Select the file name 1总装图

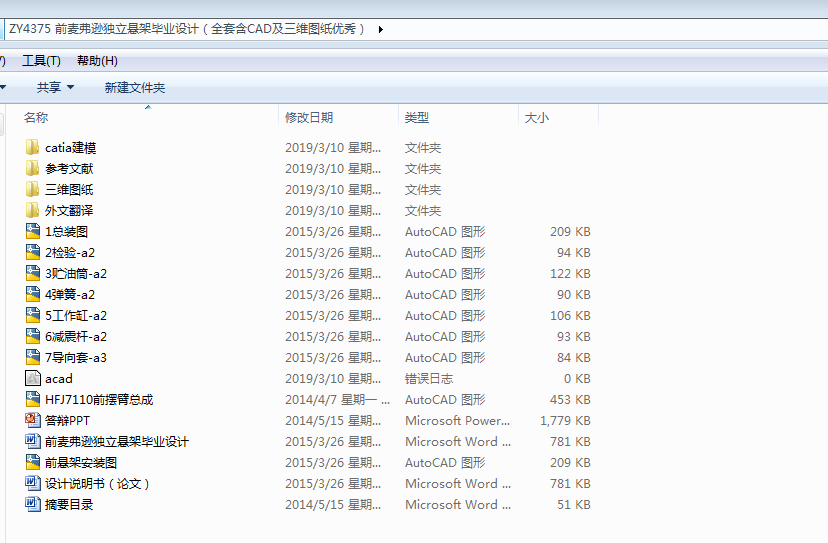click(x=66, y=231)
